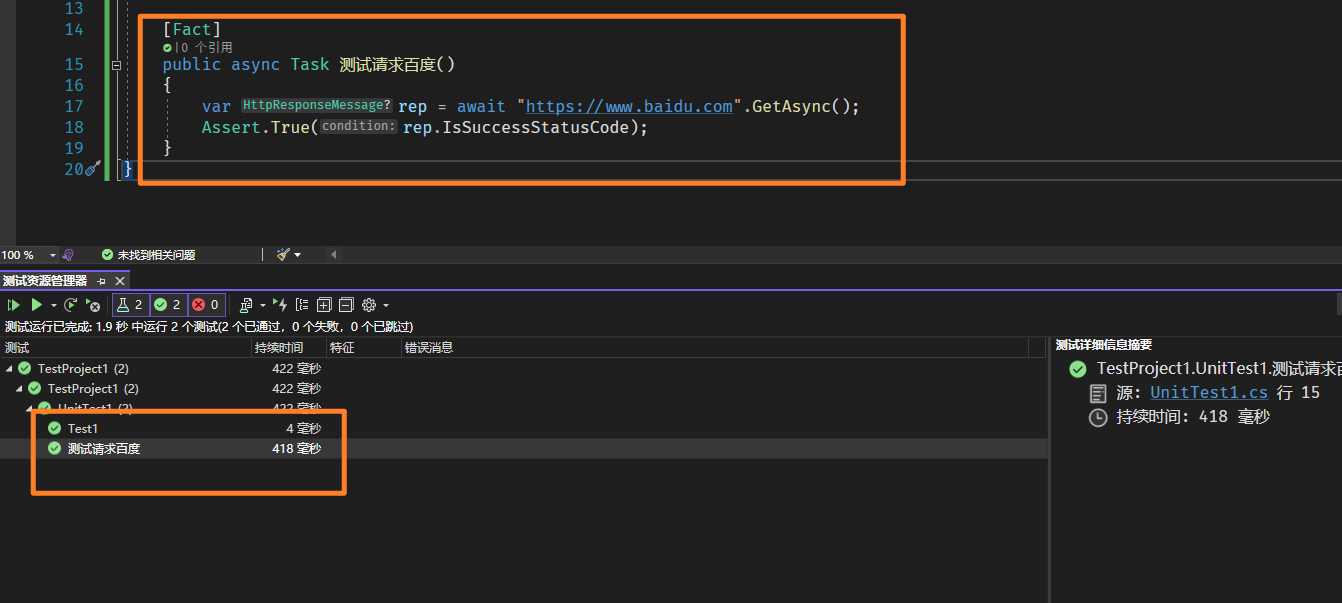The height and width of the screenshot is (603, 1342).
Task: Select the 测试资源管理器 panel tab
Action: [45, 281]
